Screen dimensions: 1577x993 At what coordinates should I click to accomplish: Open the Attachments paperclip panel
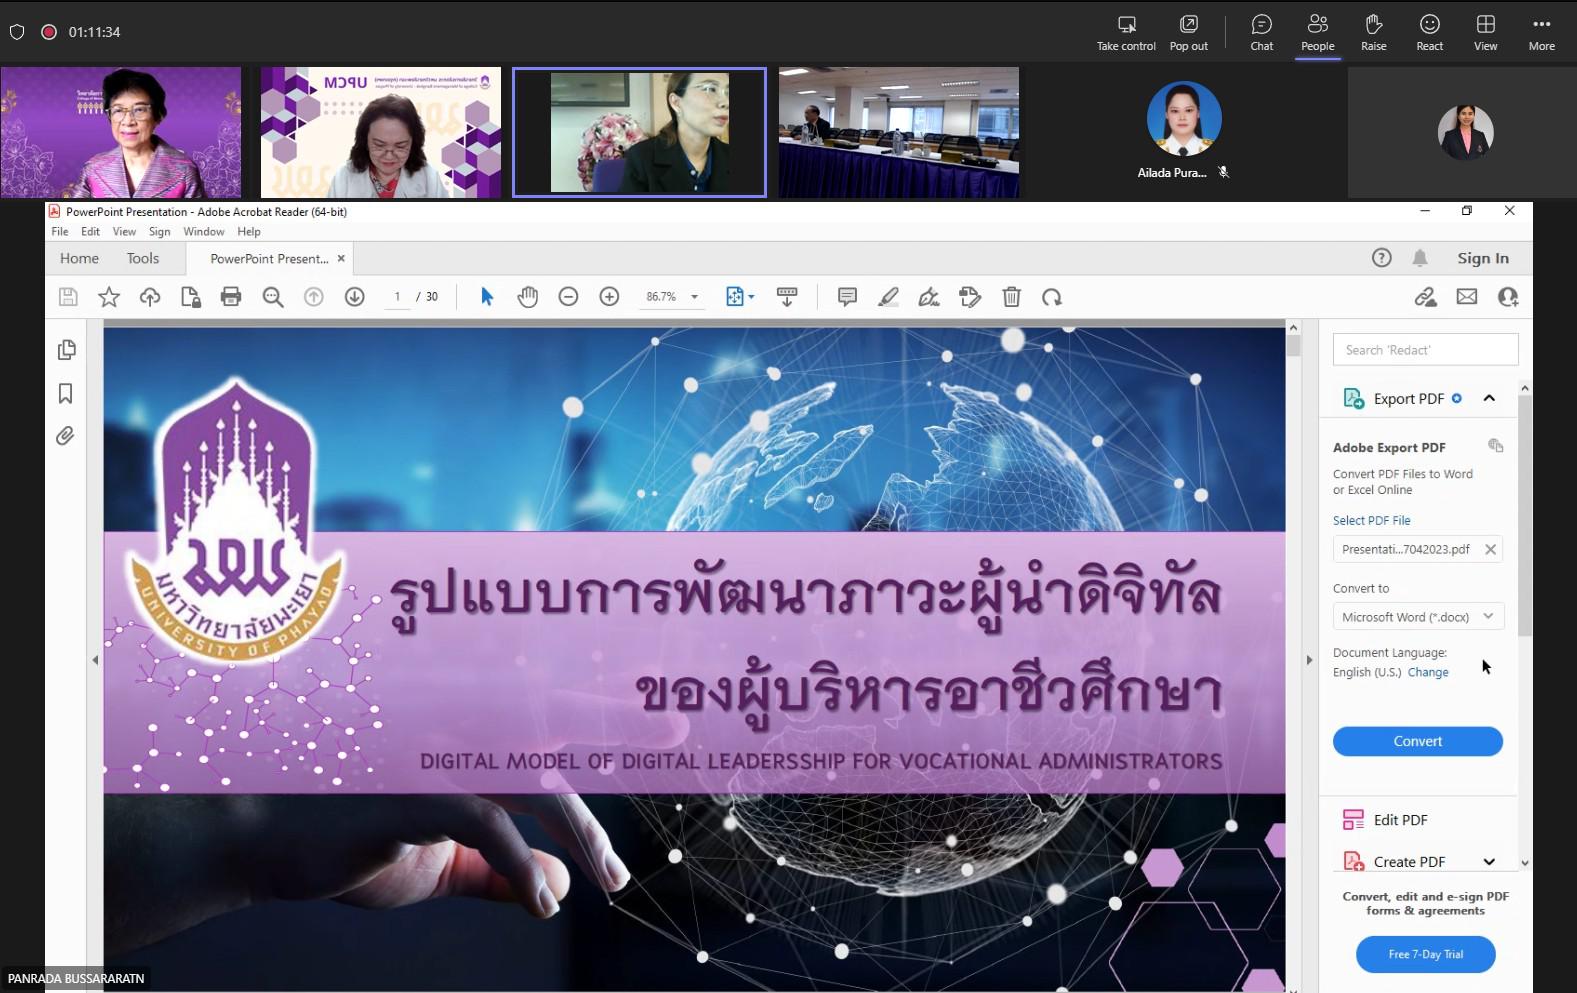[x=65, y=436]
